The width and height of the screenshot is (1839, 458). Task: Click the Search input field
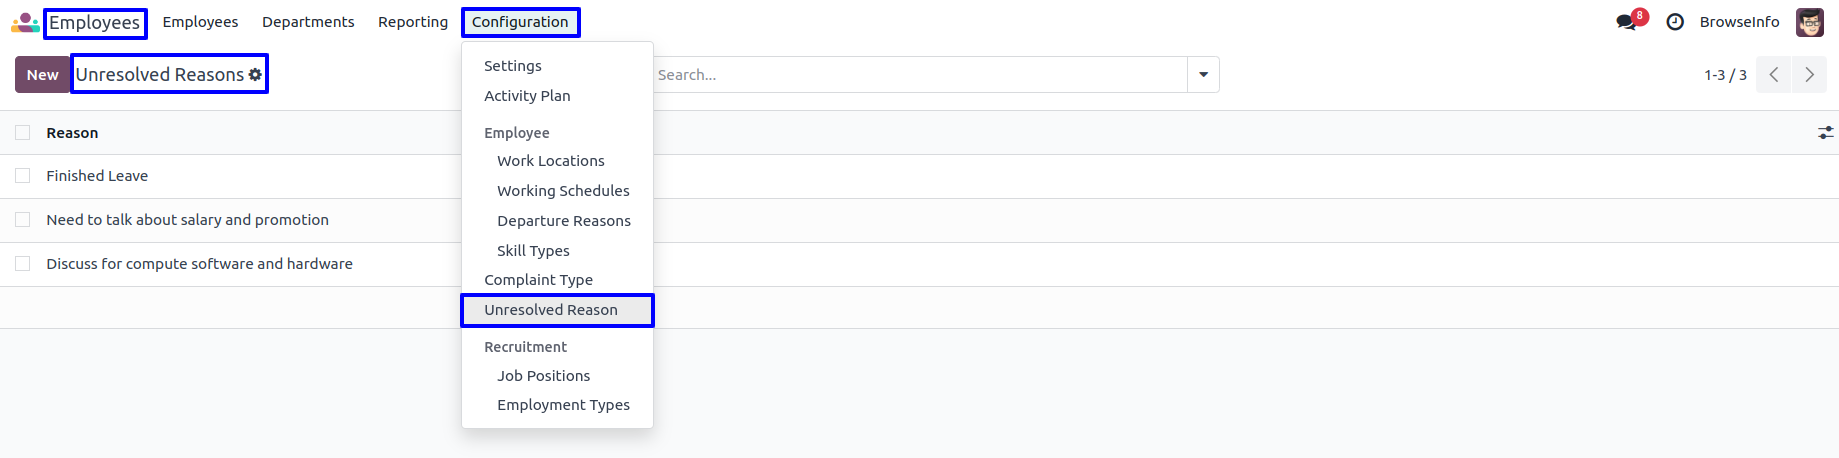tap(918, 75)
